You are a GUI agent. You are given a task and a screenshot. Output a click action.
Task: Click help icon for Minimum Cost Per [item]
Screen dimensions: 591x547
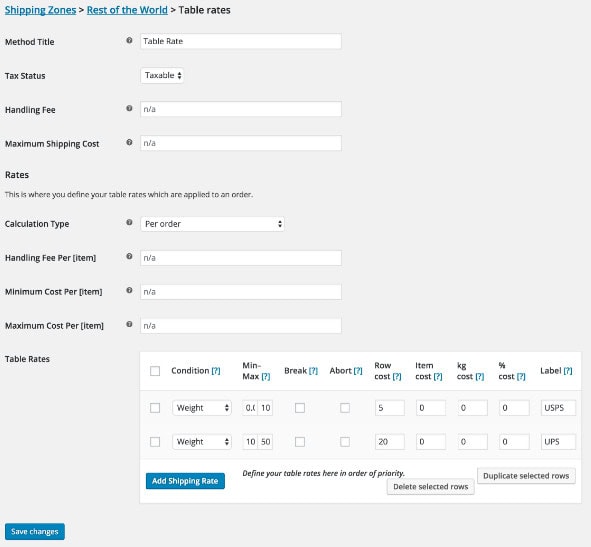click(129, 290)
